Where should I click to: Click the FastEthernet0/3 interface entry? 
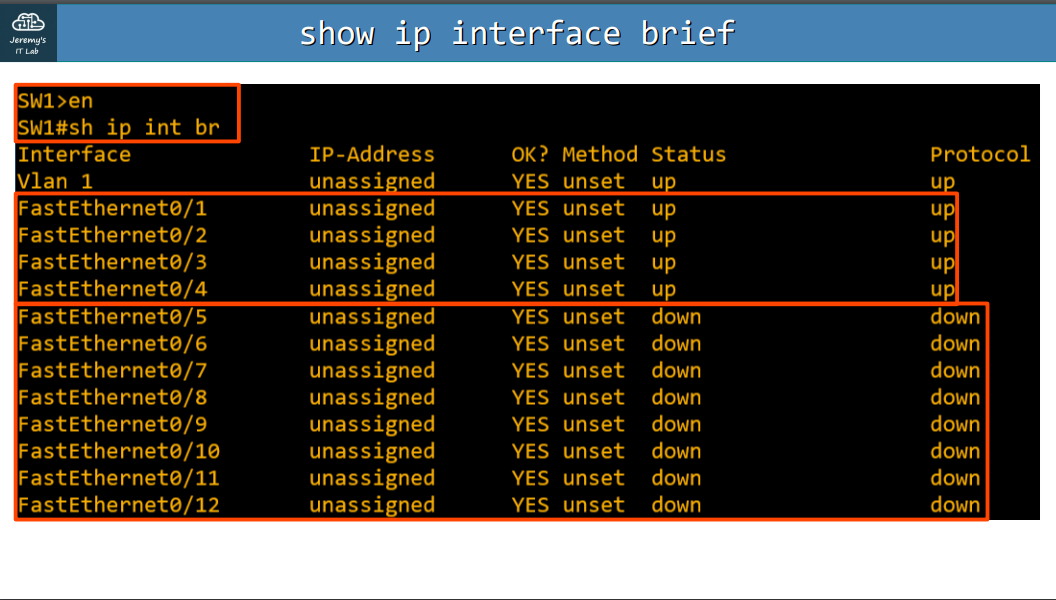coord(112,263)
